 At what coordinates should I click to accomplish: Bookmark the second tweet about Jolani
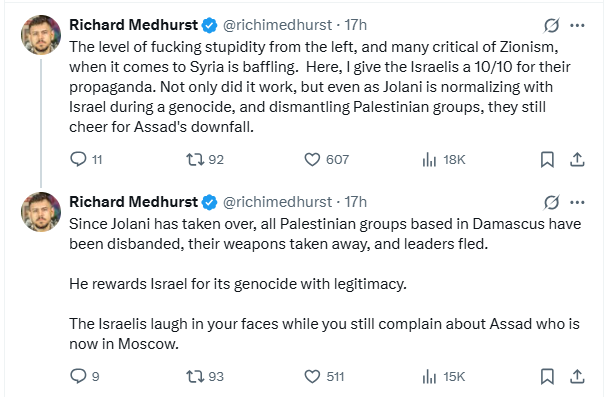coord(547,376)
